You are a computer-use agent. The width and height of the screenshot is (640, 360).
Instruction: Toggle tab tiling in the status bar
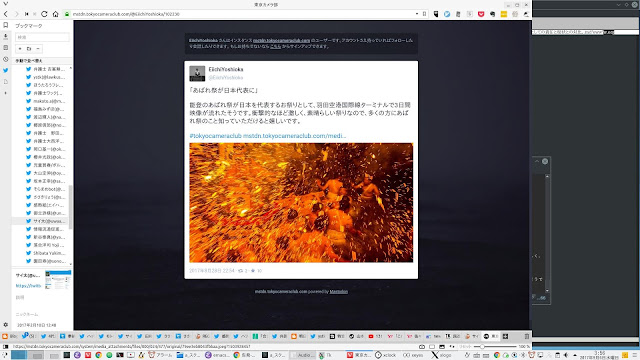tap(432, 347)
